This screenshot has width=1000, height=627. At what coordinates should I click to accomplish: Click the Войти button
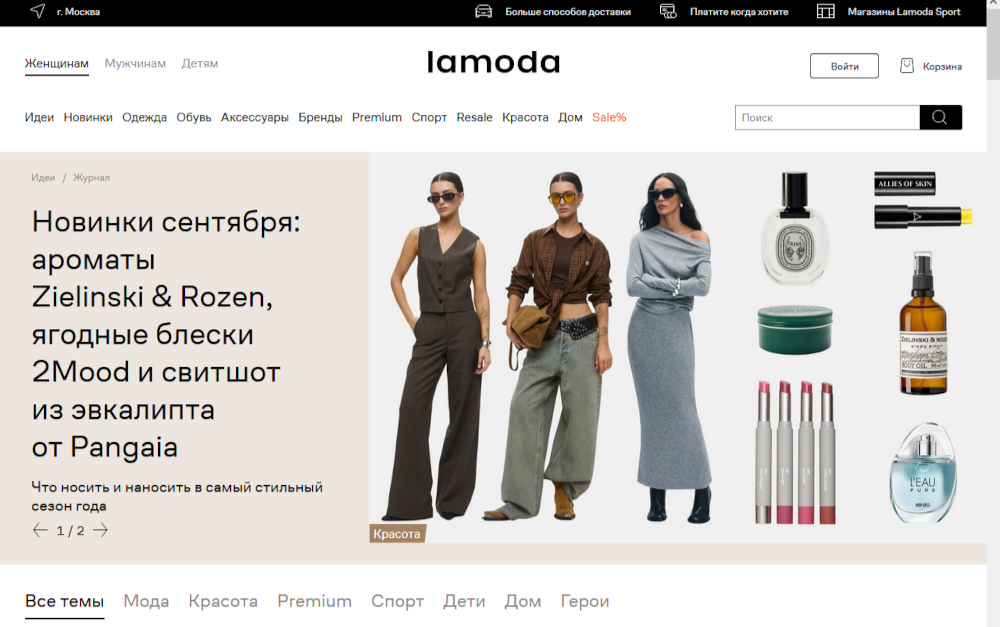coord(844,66)
